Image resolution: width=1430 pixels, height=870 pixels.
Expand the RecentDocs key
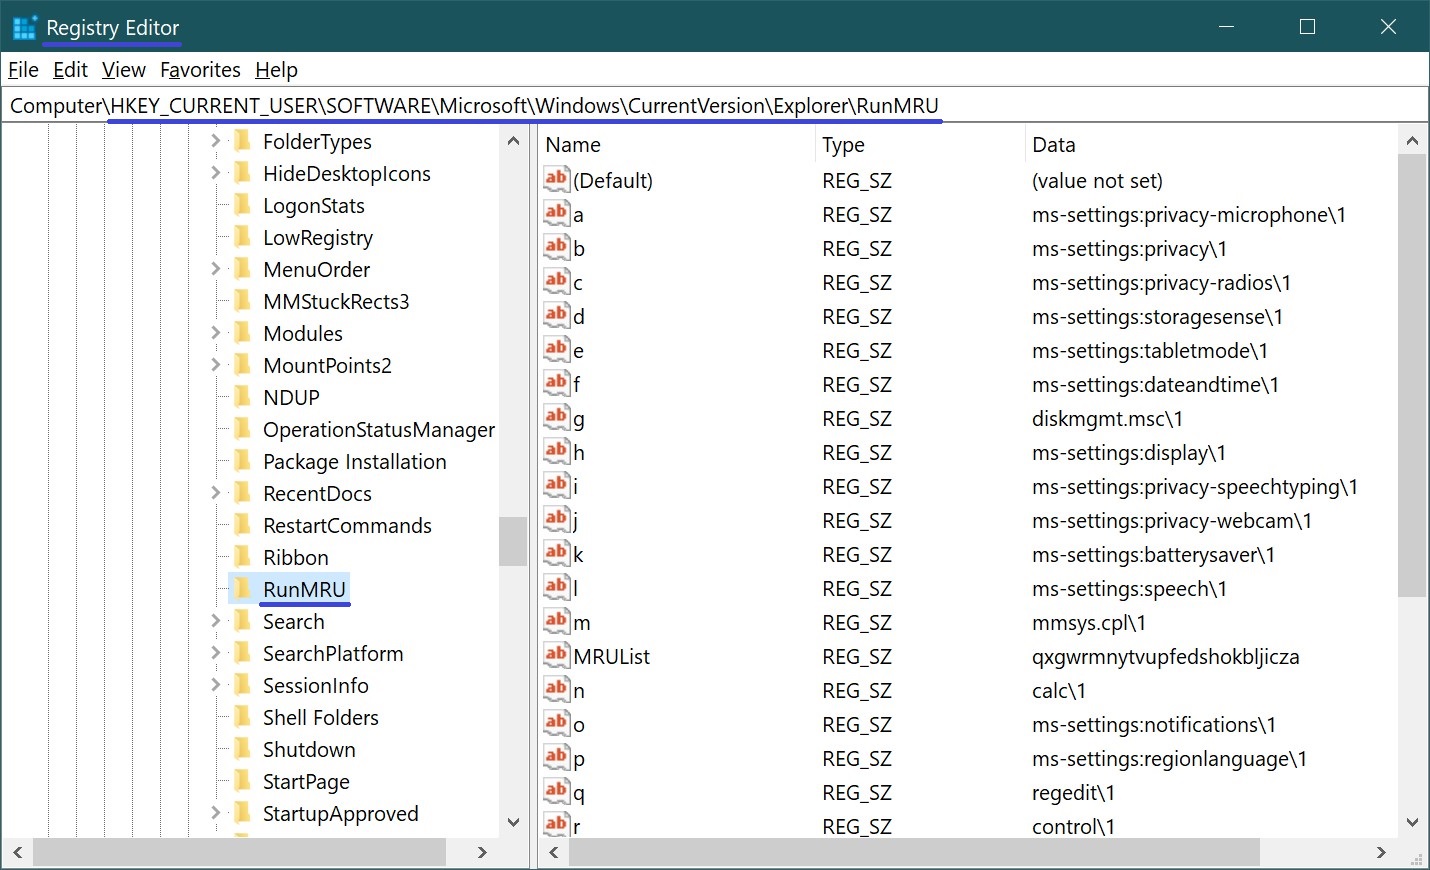coord(215,493)
